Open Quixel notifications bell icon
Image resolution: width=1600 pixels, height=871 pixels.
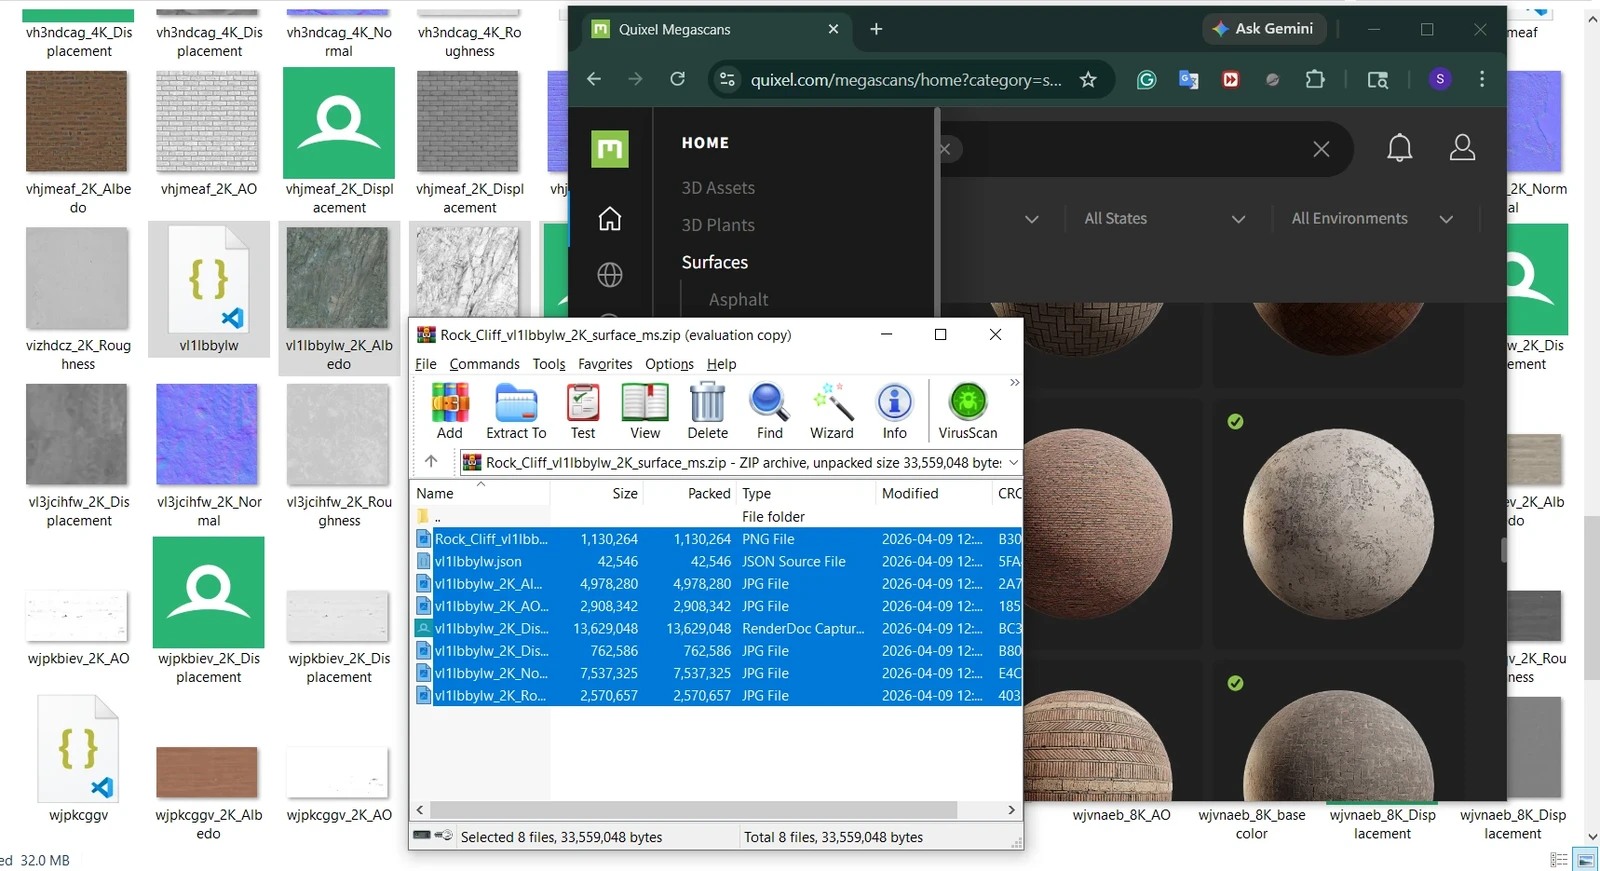click(x=1399, y=149)
